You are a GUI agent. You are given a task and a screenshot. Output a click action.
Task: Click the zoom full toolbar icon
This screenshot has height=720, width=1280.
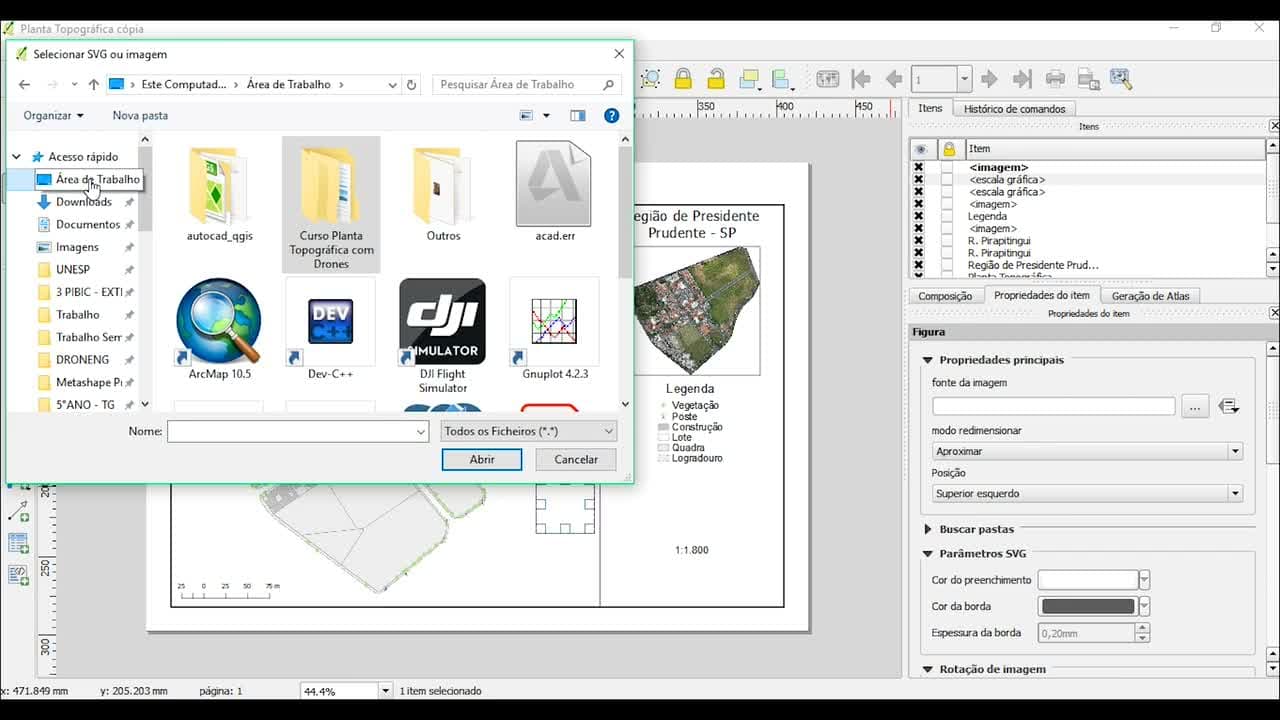pos(650,79)
